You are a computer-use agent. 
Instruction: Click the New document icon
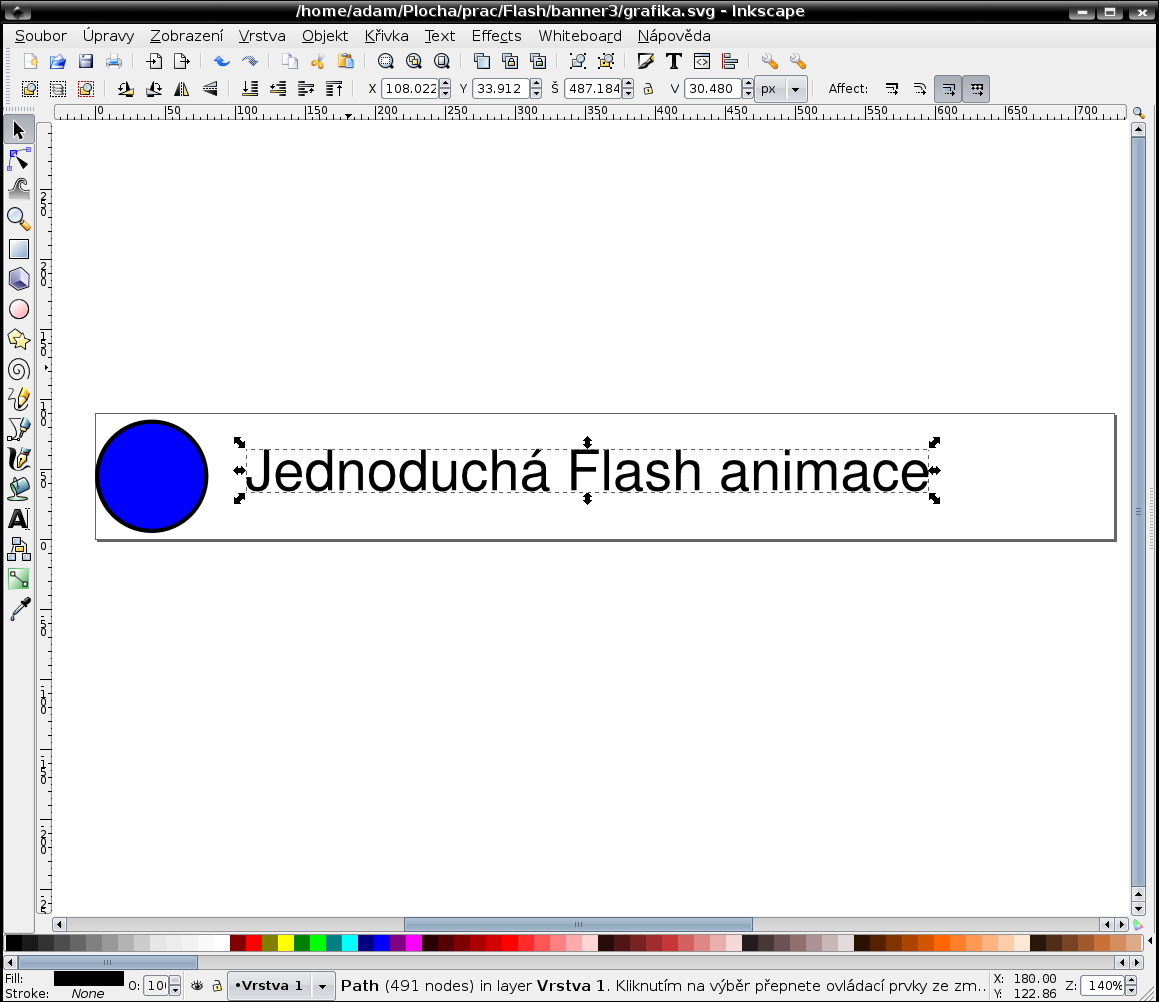30,61
